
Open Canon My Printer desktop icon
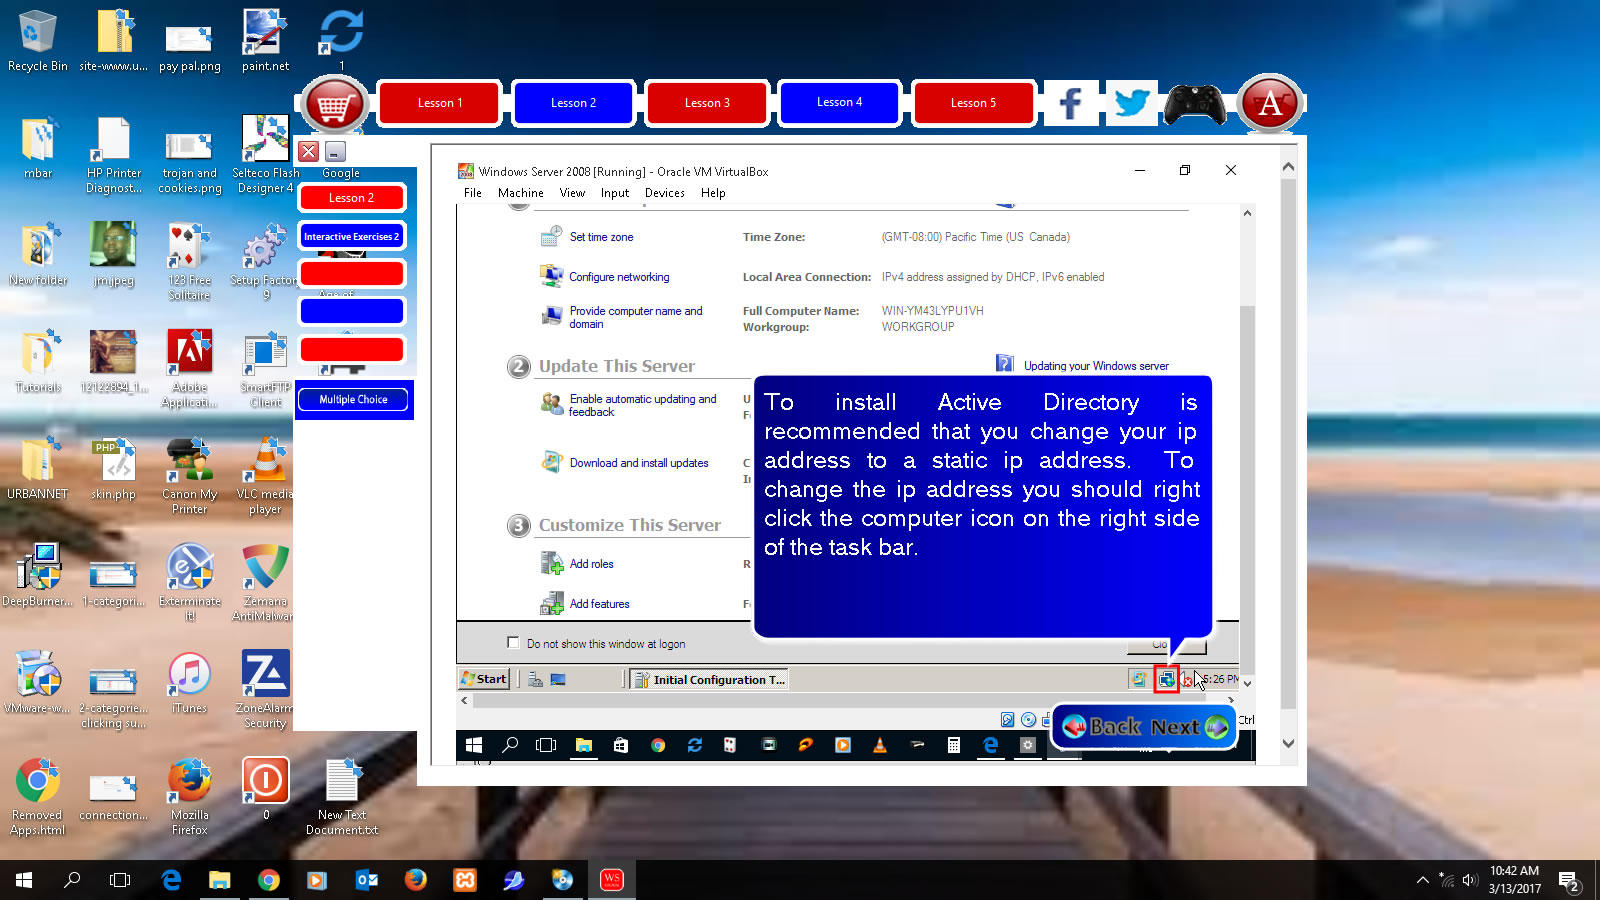189,476
